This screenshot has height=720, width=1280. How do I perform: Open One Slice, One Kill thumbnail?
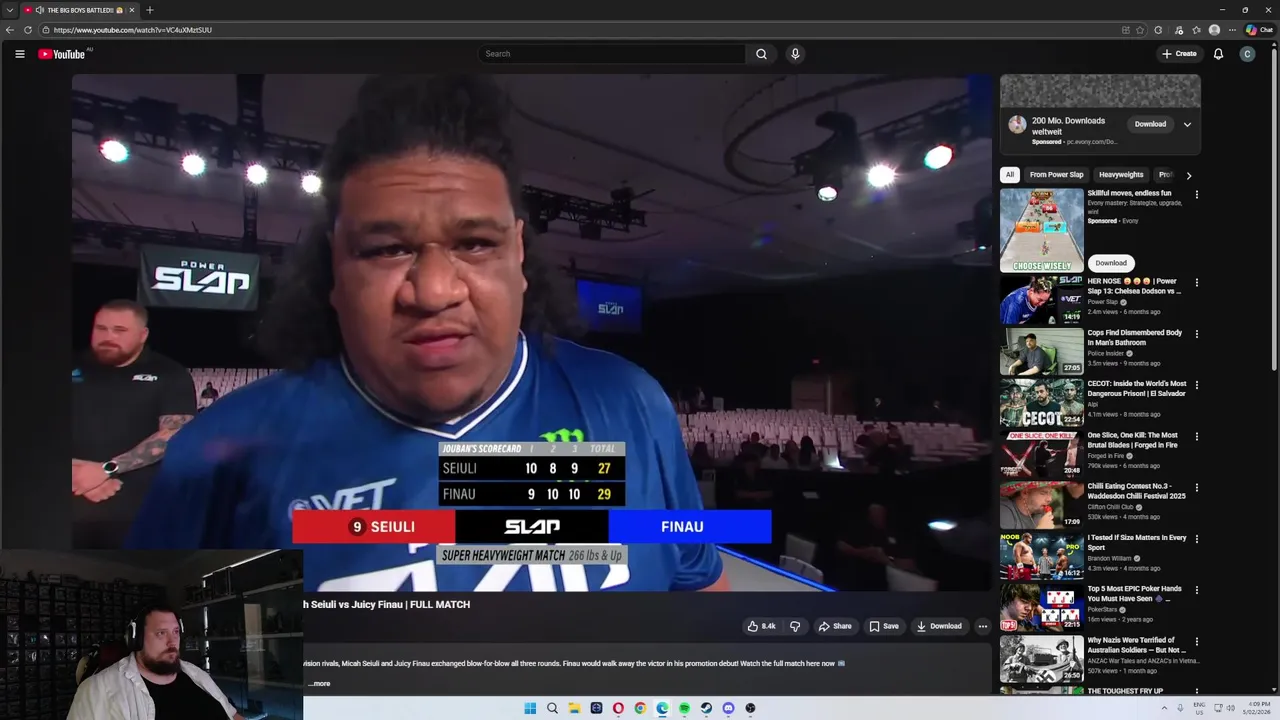[x=1042, y=454]
